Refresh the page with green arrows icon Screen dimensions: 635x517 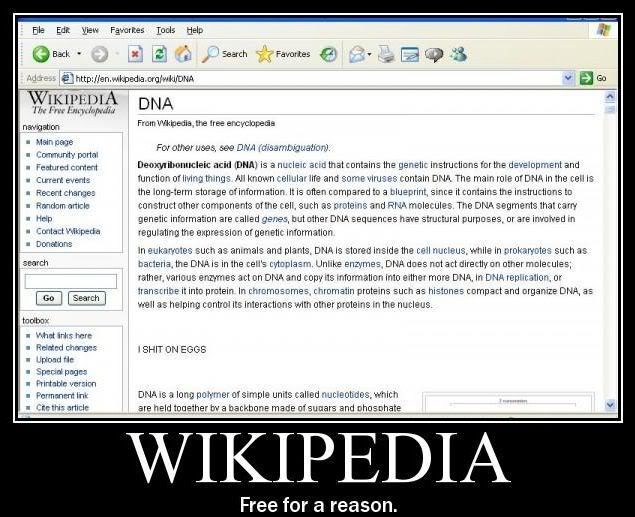point(159,54)
